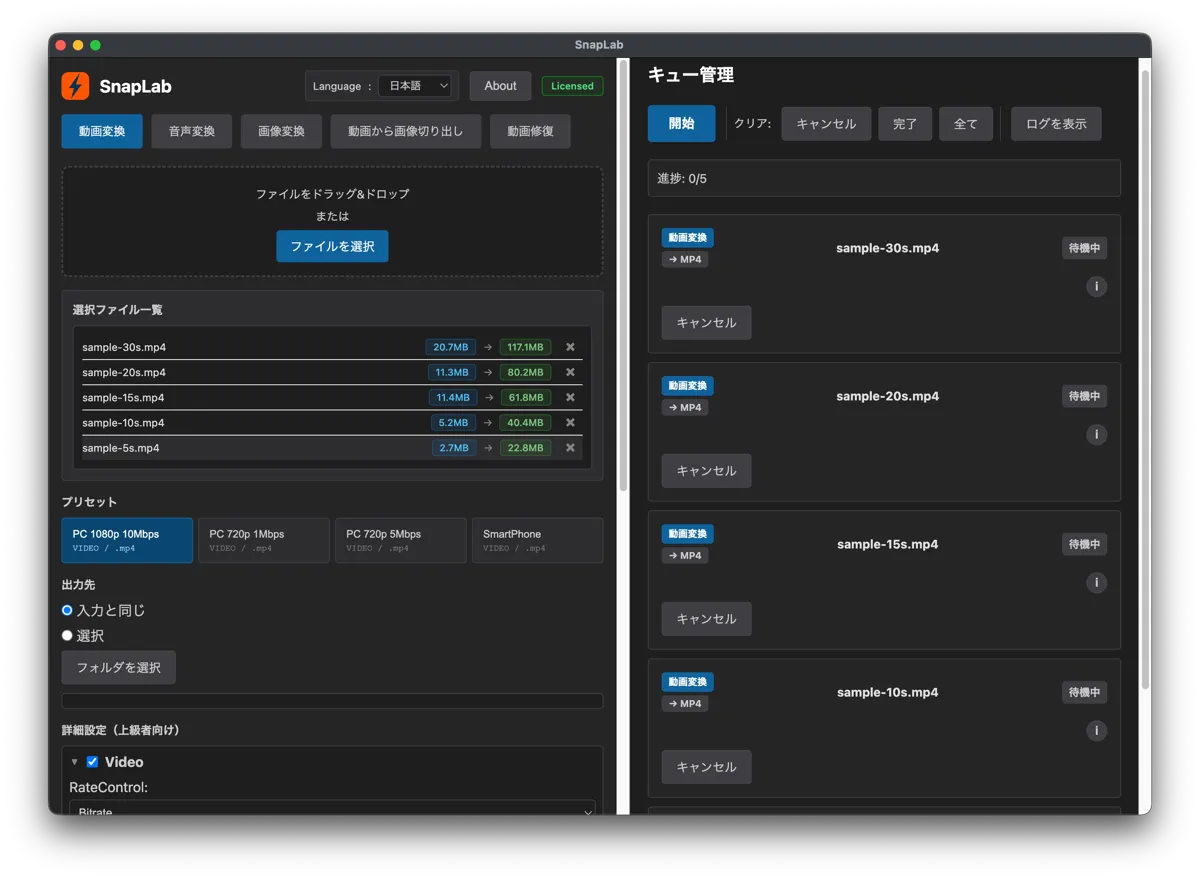The height and width of the screenshot is (879, 1200).
Task: Click the SnapLab lightning bolt logo
Action: pyautogui.click(x=75, y=86)
